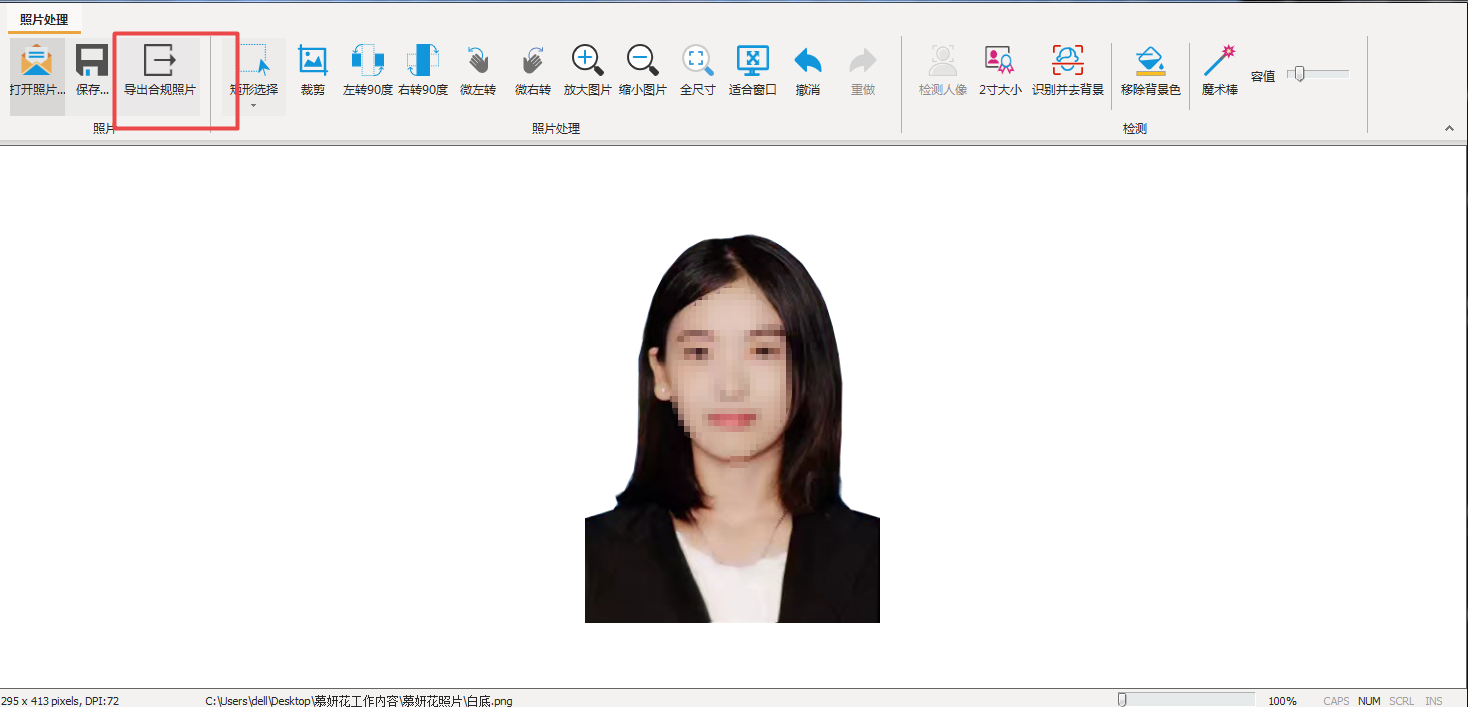Screen dimensions: 1468x707
Task: Click the 保存 floppy disk icon
Action: [x=92, y=70]
